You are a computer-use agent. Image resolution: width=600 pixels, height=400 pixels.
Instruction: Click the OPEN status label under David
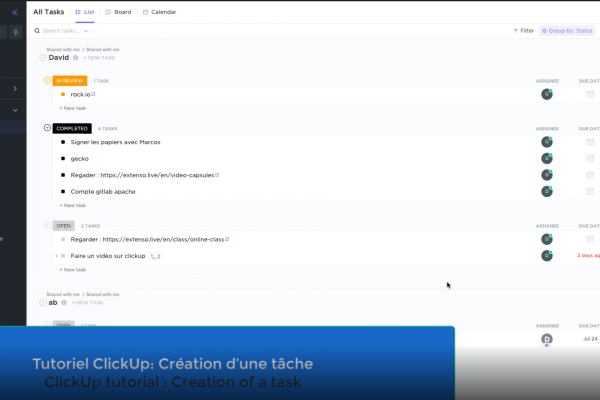click(x=64, y=226)
